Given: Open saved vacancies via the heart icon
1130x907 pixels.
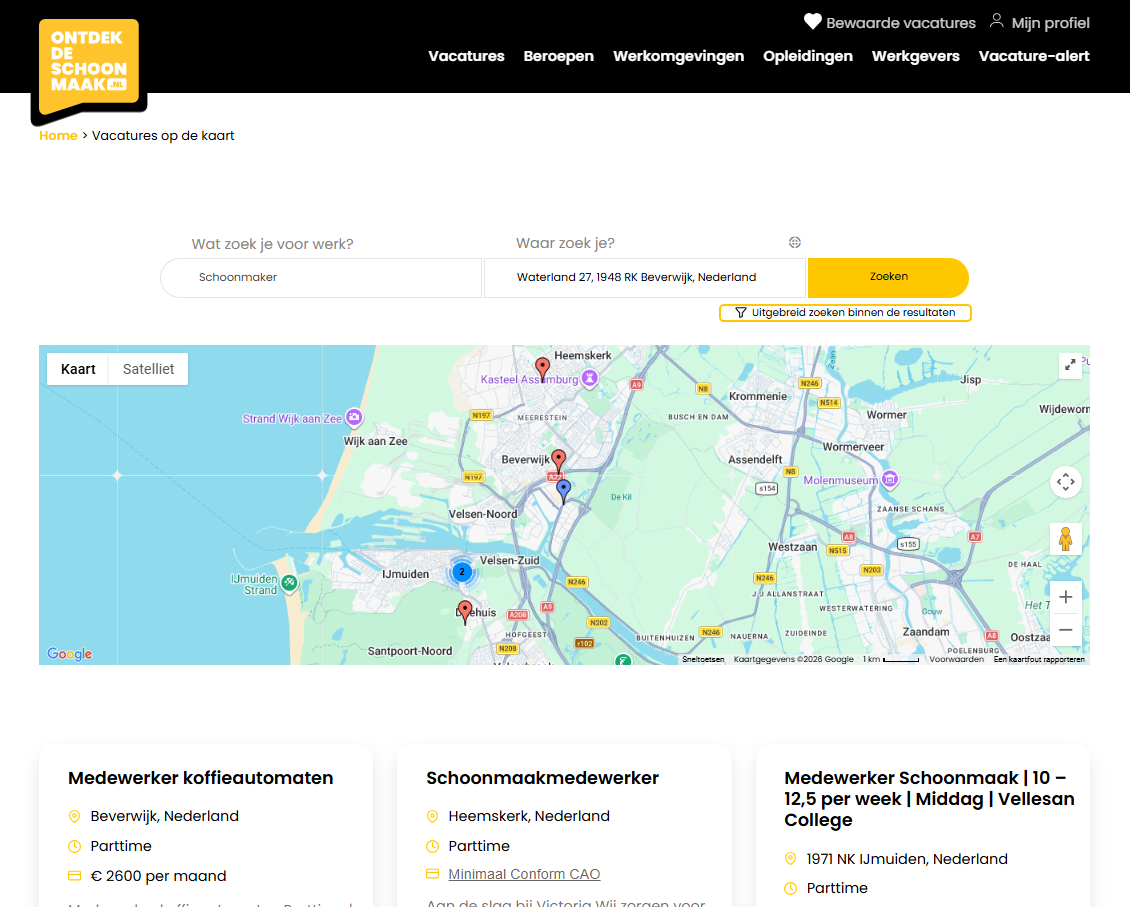Looking at the screenshot, I should click(812, 21).
